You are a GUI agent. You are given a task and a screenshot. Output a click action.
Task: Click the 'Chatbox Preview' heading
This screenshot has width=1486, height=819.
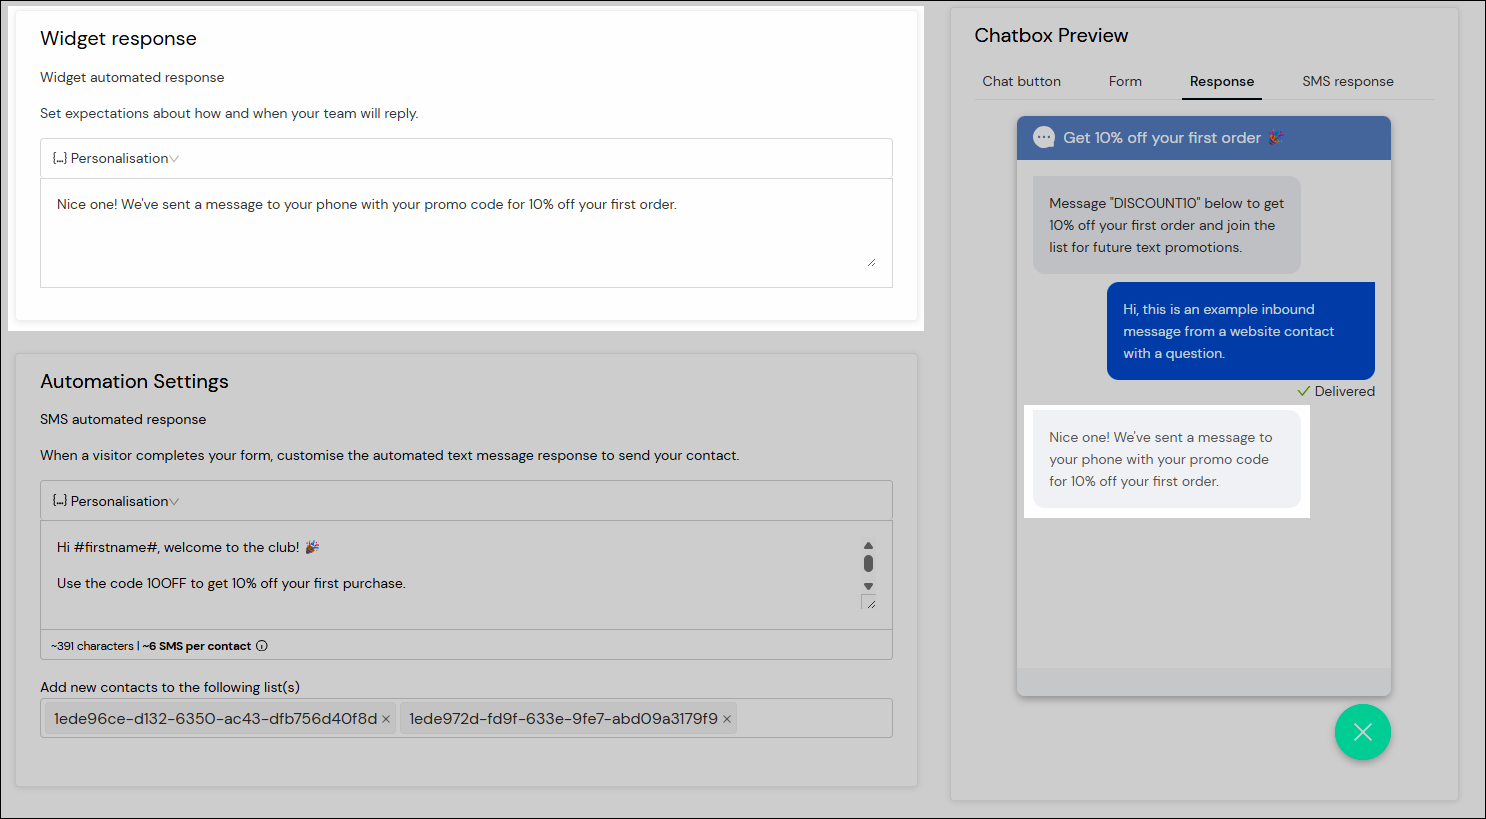(1051, 35)
